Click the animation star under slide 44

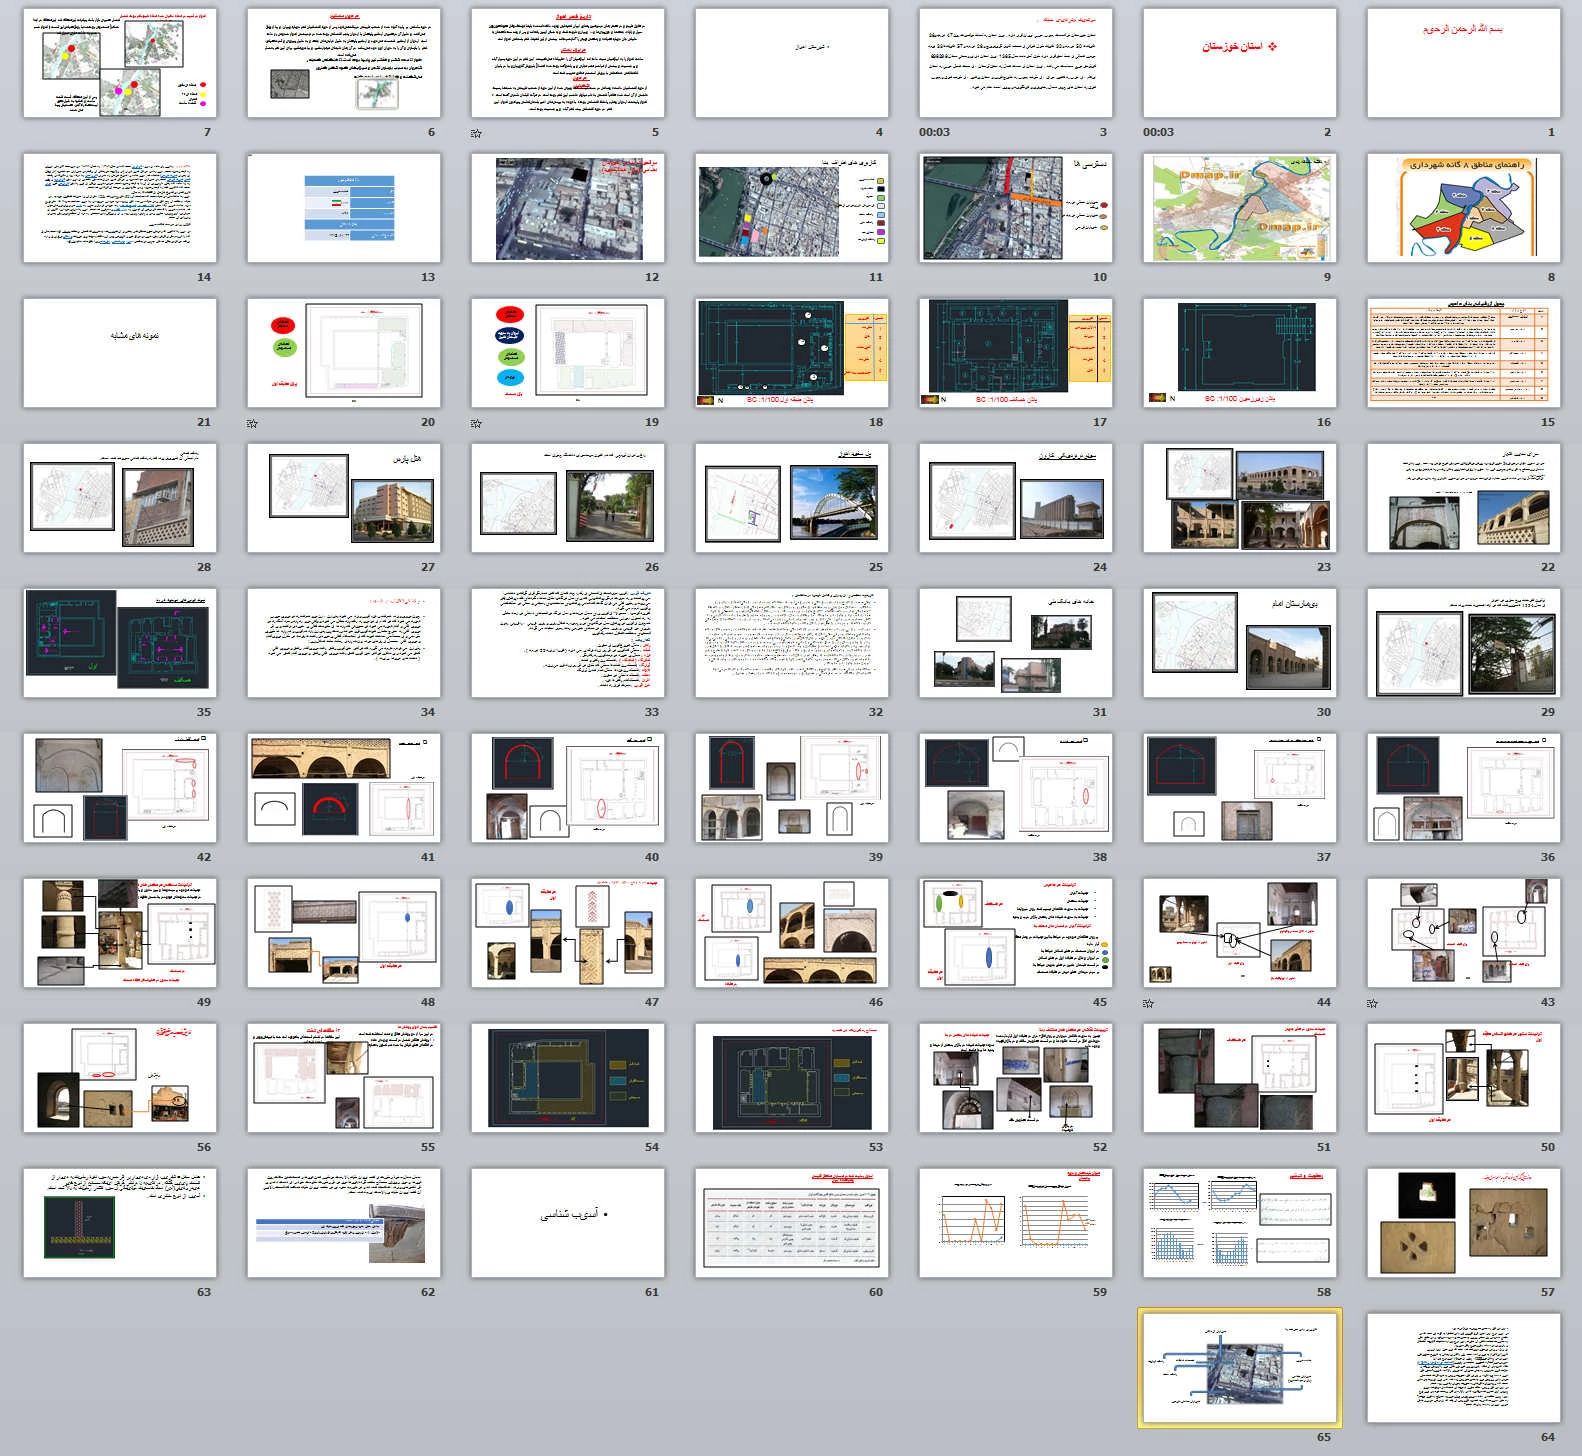click(1149, 1003)
